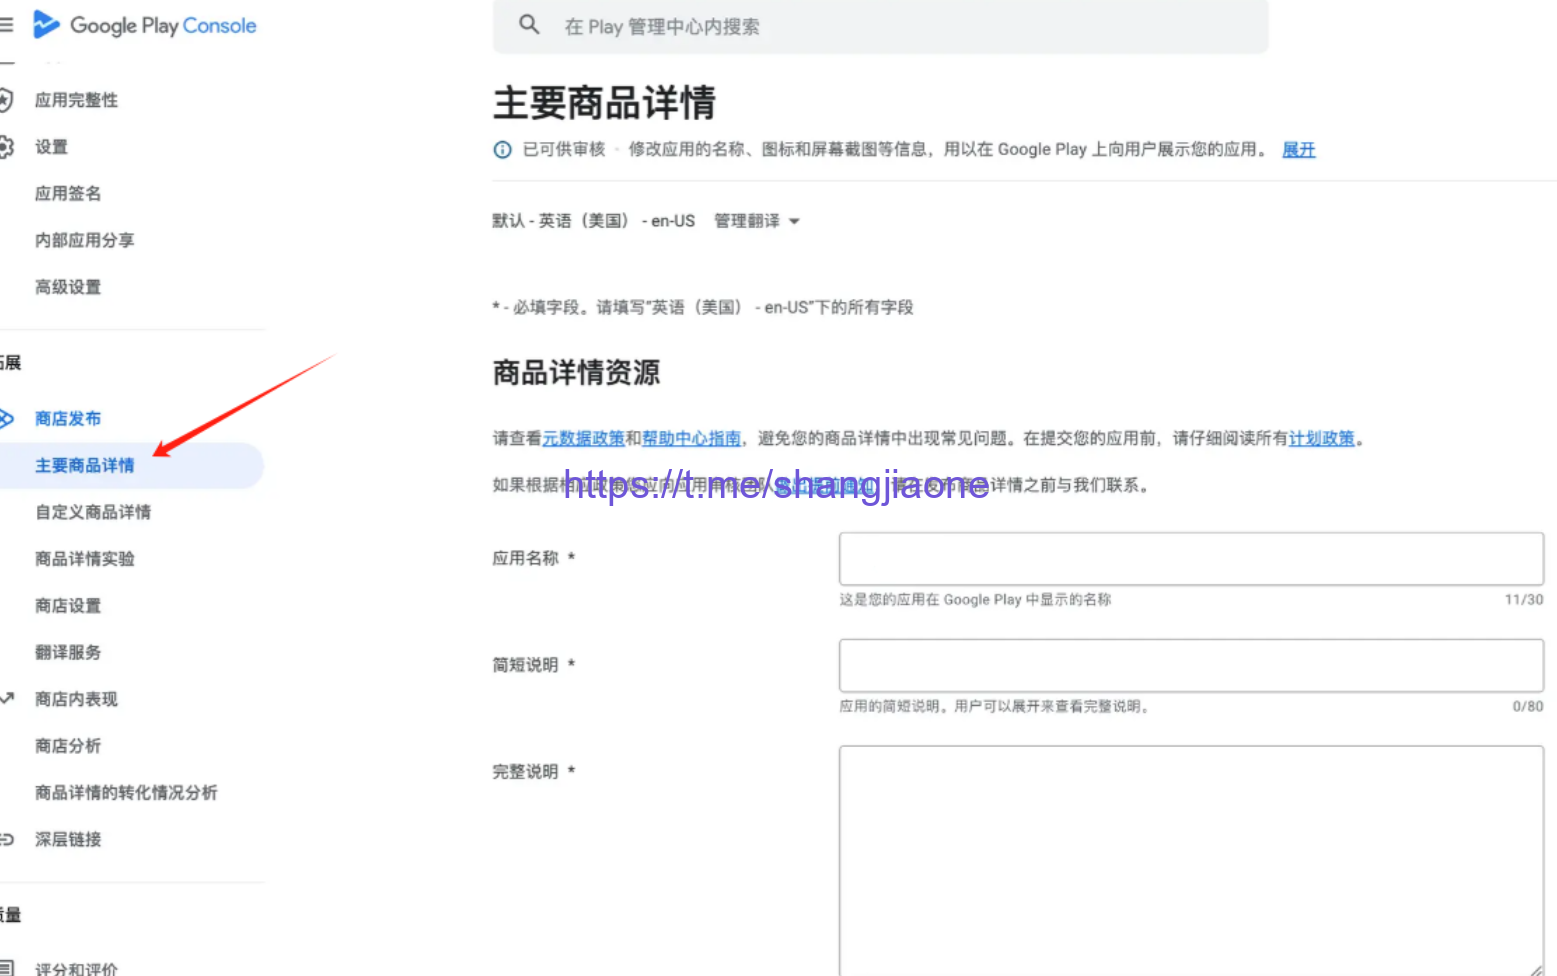The image size is (1557, 976).
Task: Click the 默认 - 英语（美国）- en-US label
Action: coord(593,221)
